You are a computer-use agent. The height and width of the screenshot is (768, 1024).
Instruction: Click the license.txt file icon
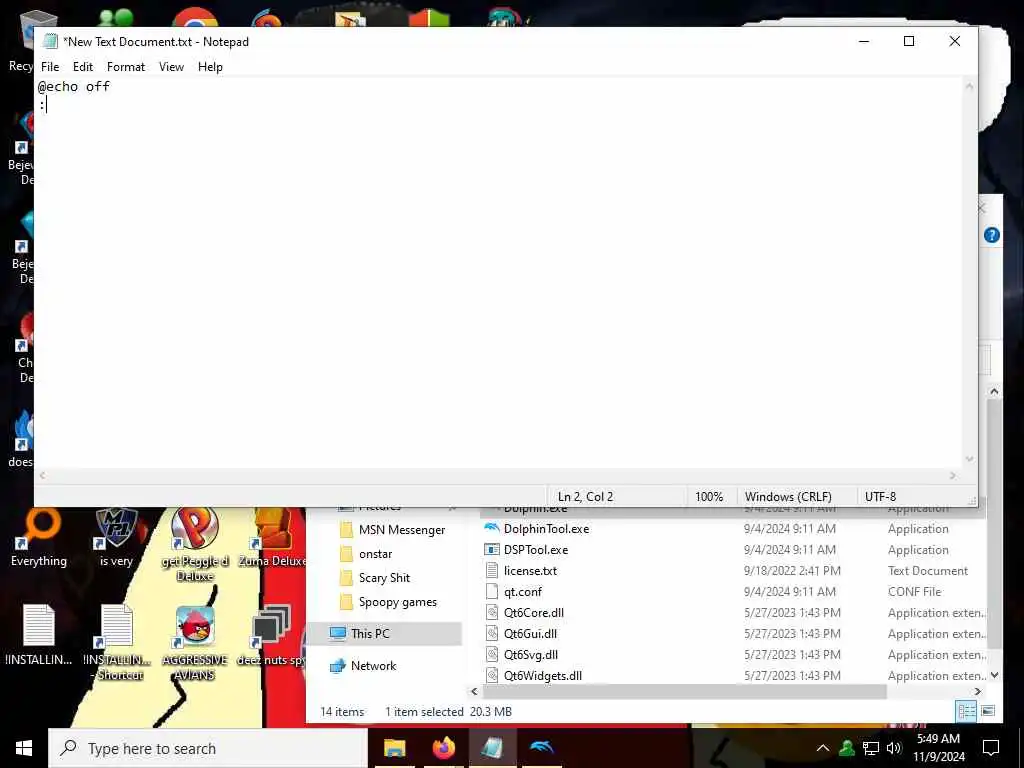tap(492, 570)
